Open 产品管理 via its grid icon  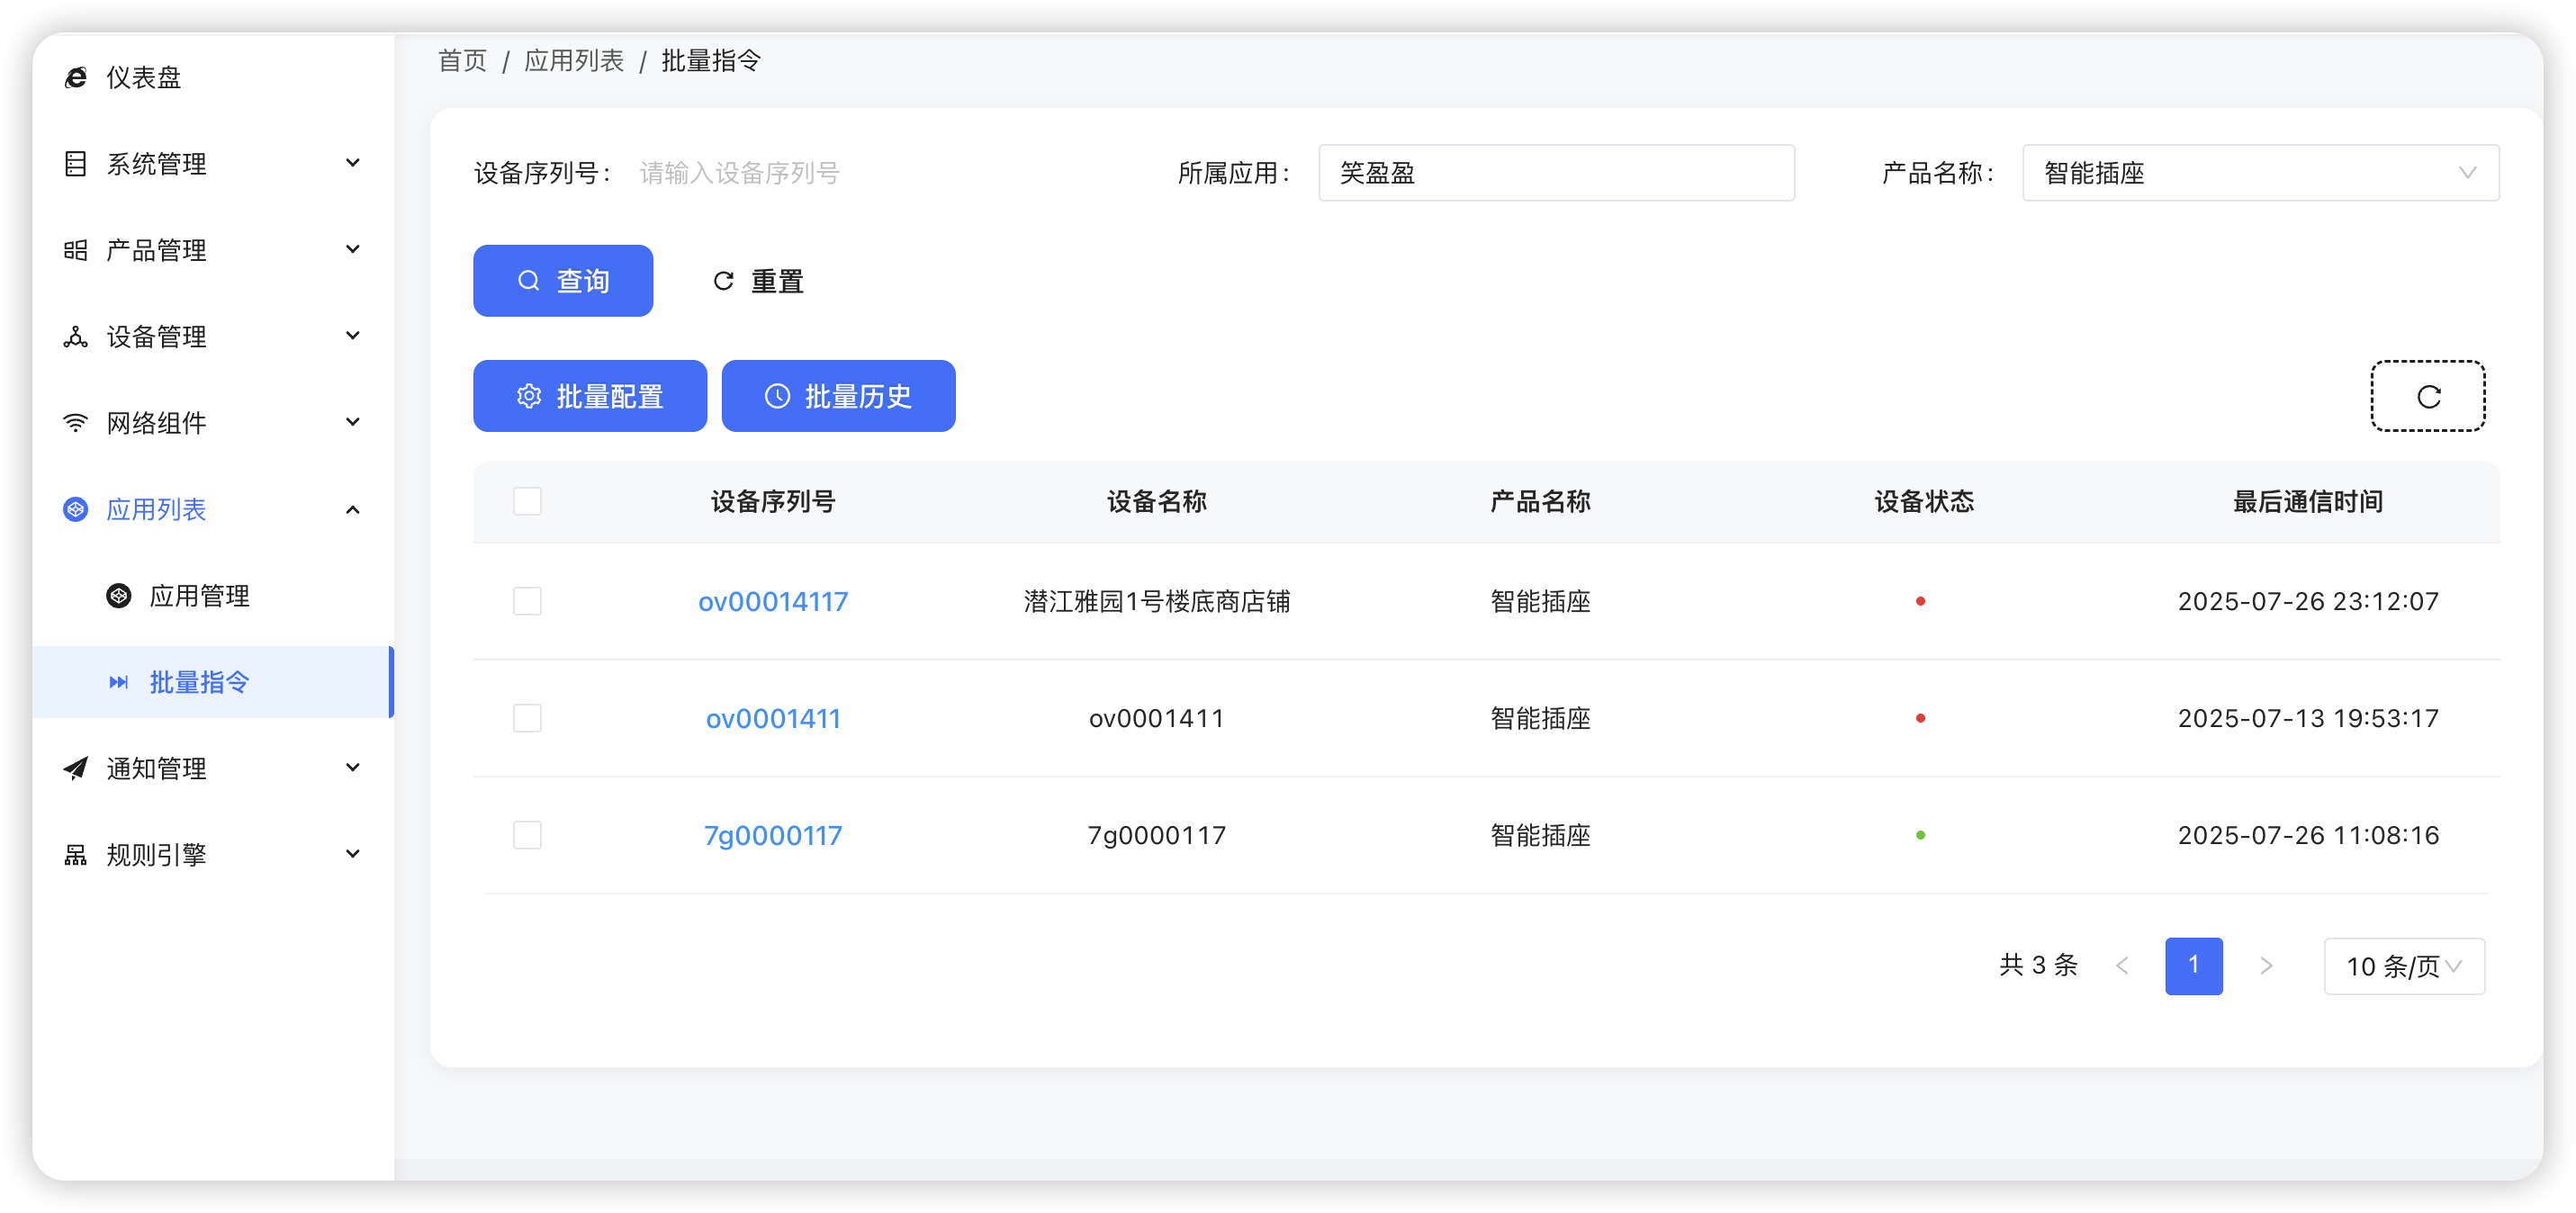[76, 250]
